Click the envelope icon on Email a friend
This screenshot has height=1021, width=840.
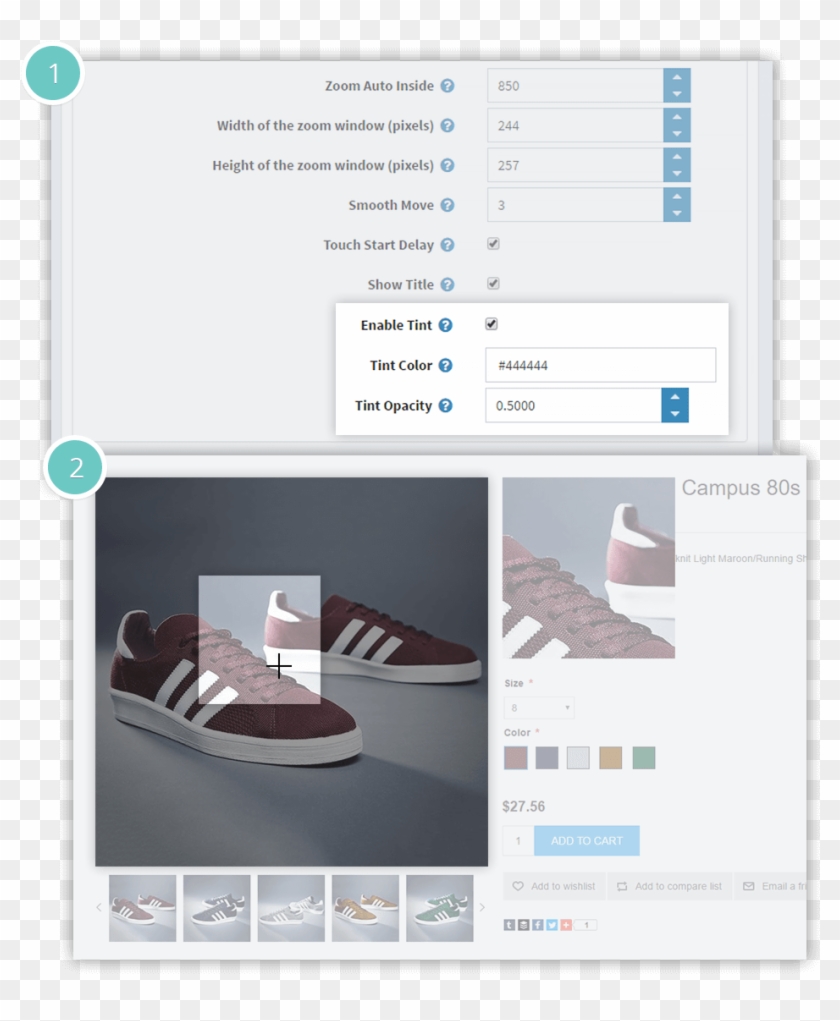pyautogui.click(x=746, y=885)
